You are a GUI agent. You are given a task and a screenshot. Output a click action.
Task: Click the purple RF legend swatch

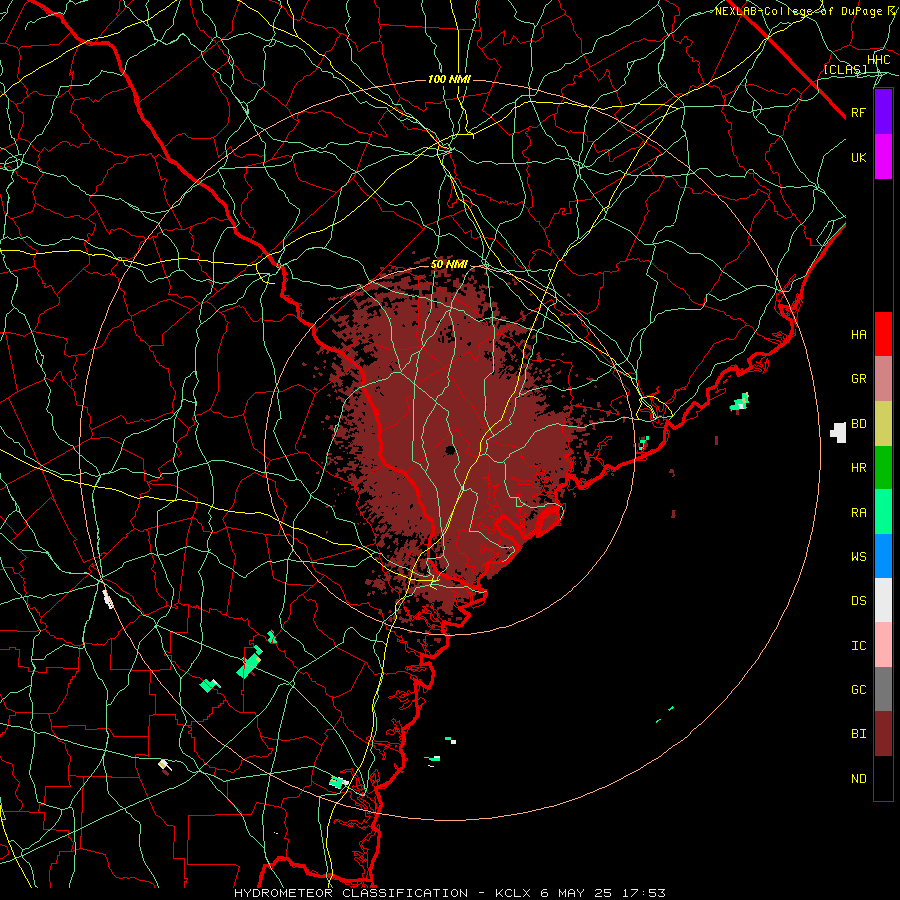click(883, 112)
